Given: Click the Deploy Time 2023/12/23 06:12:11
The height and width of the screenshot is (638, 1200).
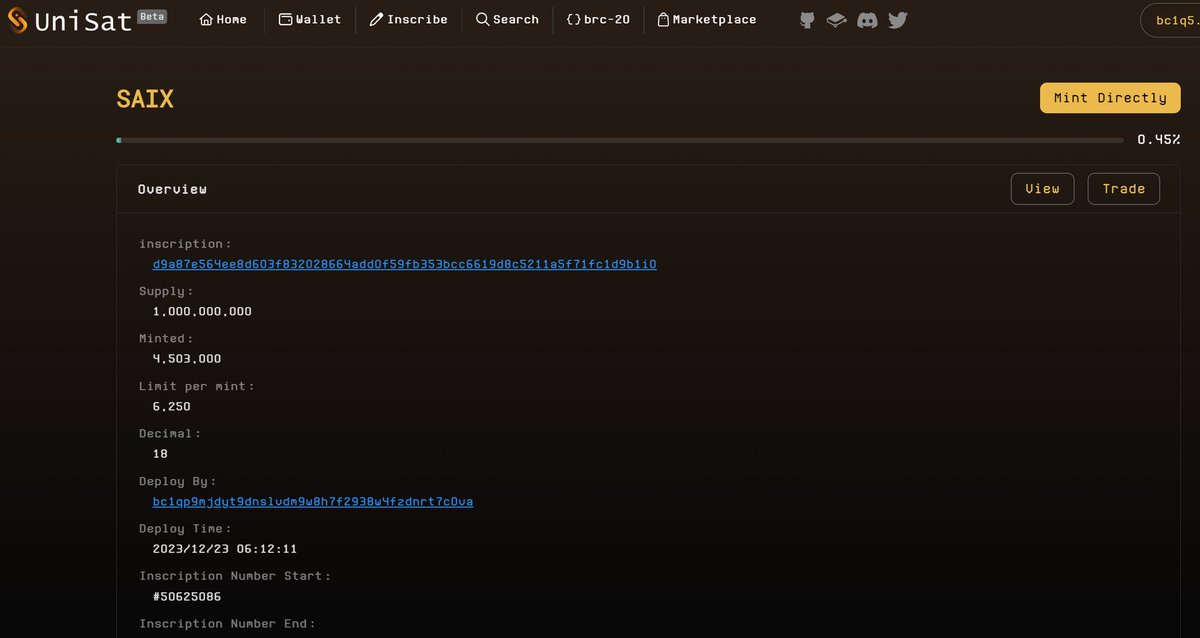Looking at the screenshot, I should [225, 549].
